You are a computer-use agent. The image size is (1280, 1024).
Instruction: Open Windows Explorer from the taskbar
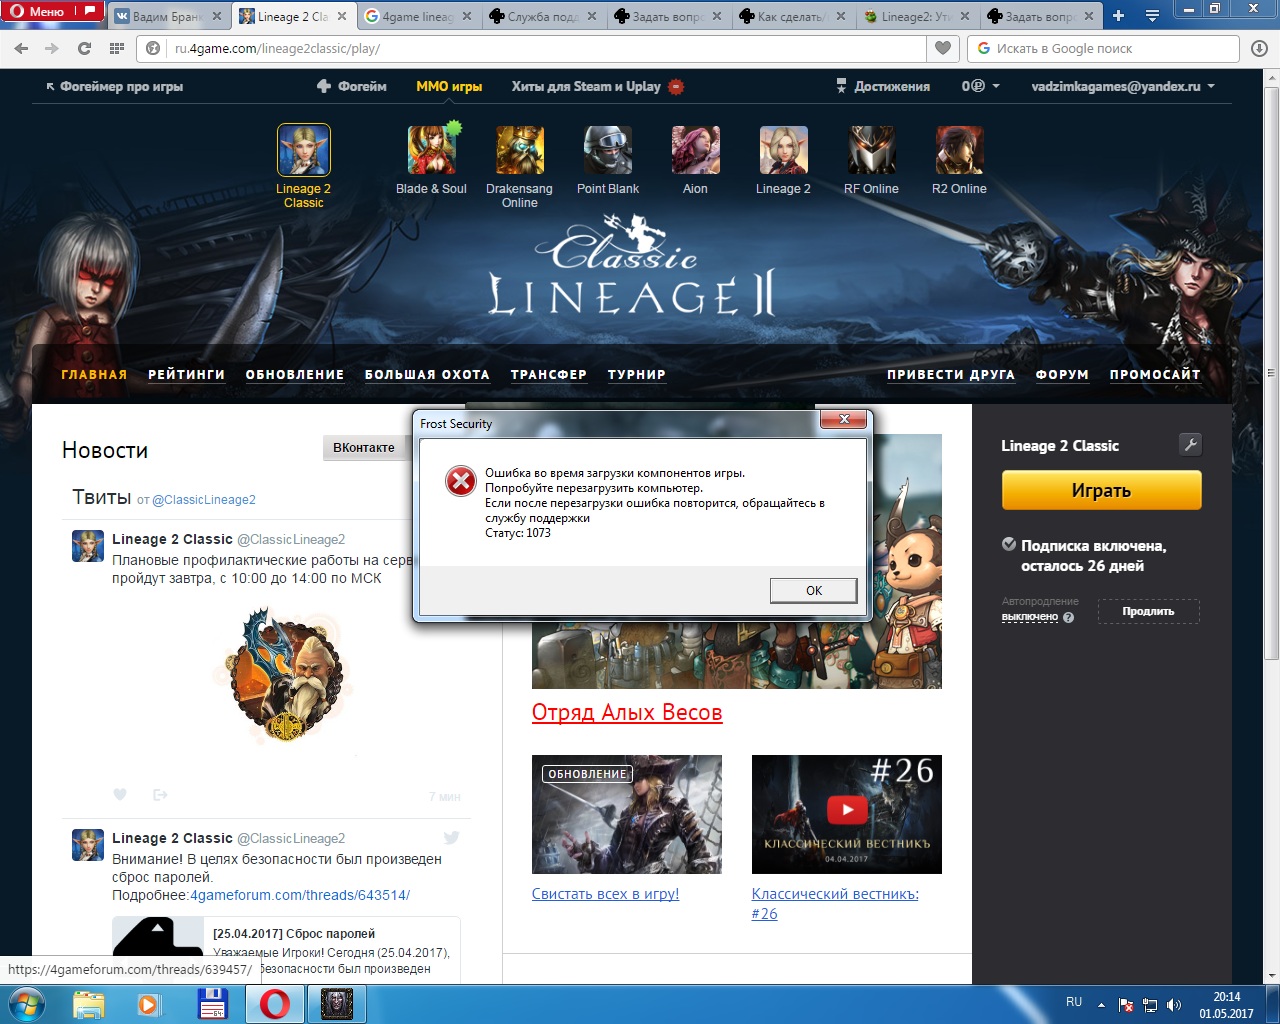pyautogui.click(x=88, y=1004)
